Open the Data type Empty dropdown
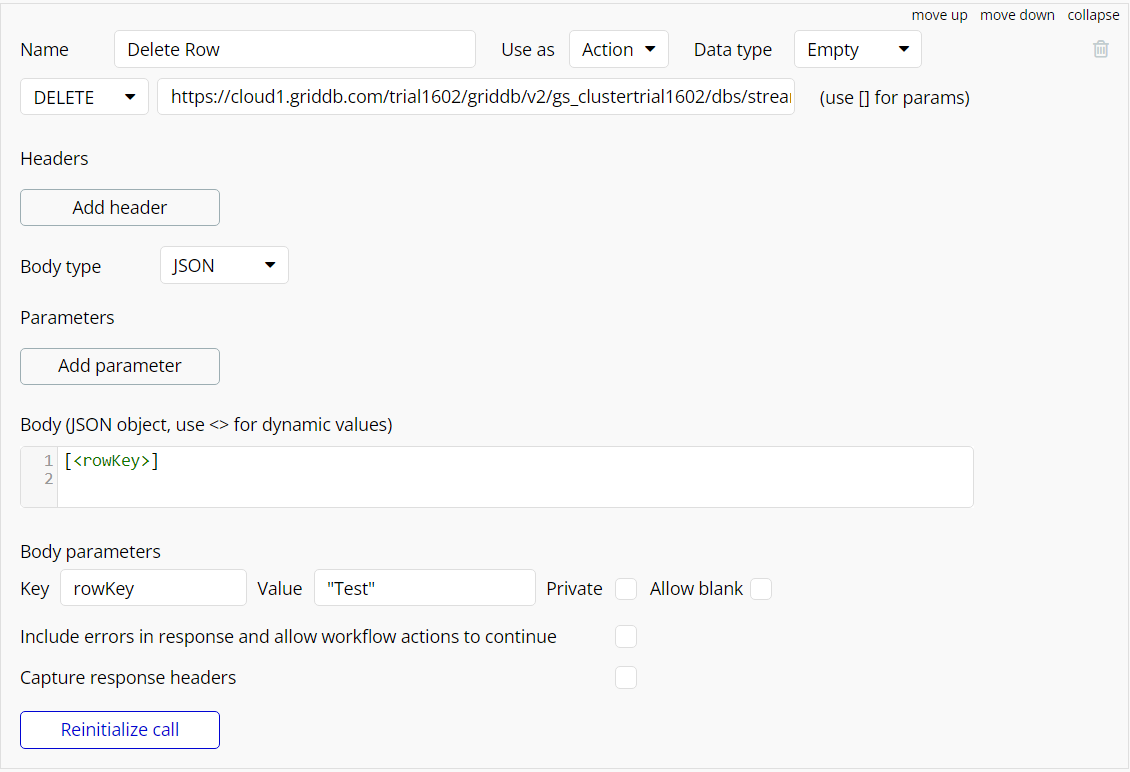The width and height of the screenshot is (1130, 772). point(857,49)
